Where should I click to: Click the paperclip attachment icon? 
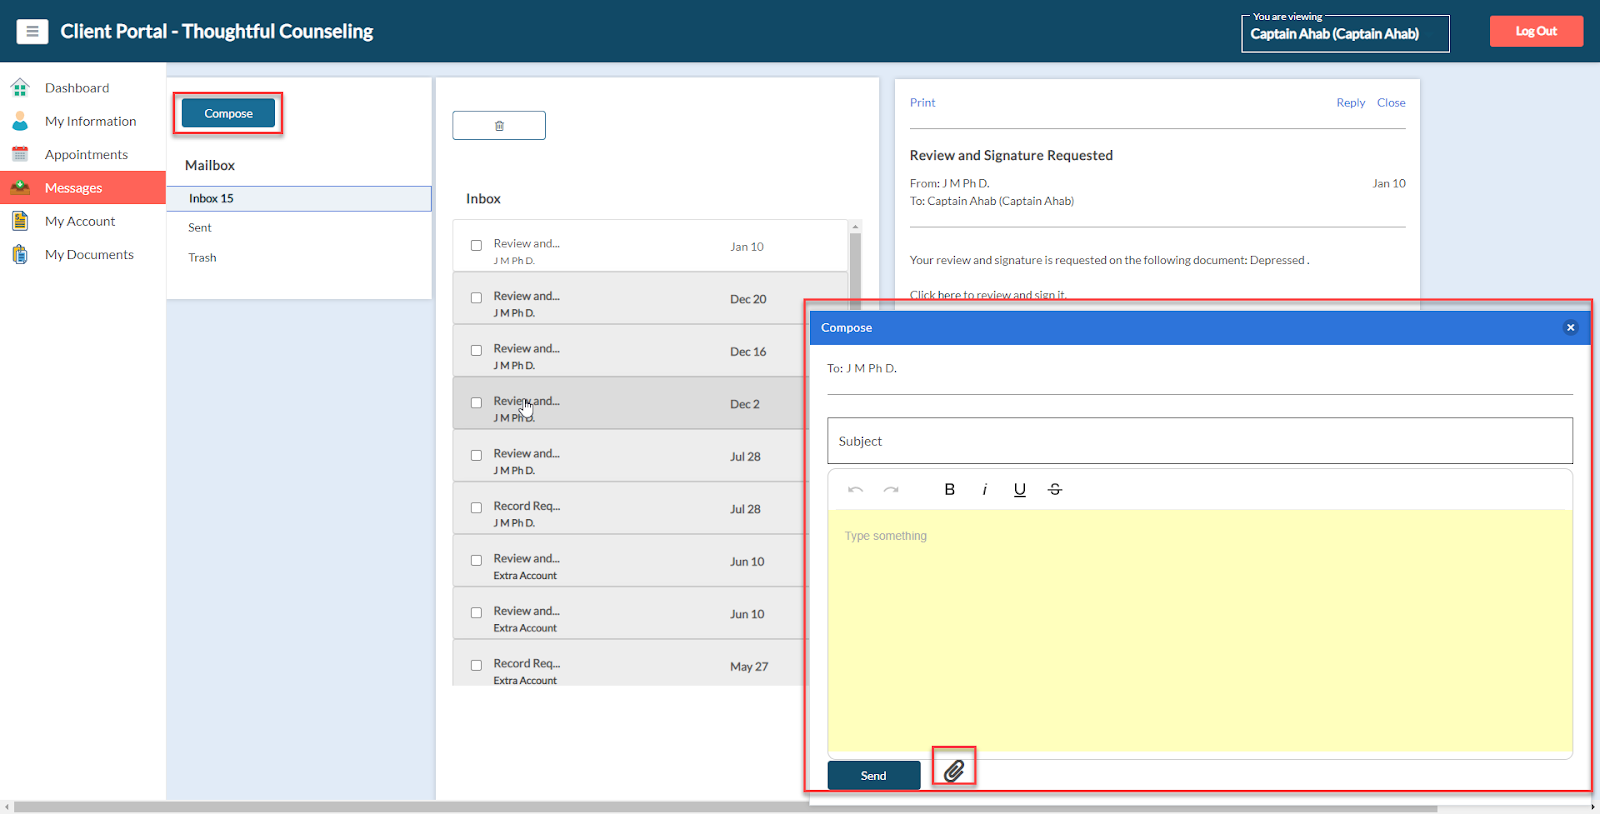[954, 770]
